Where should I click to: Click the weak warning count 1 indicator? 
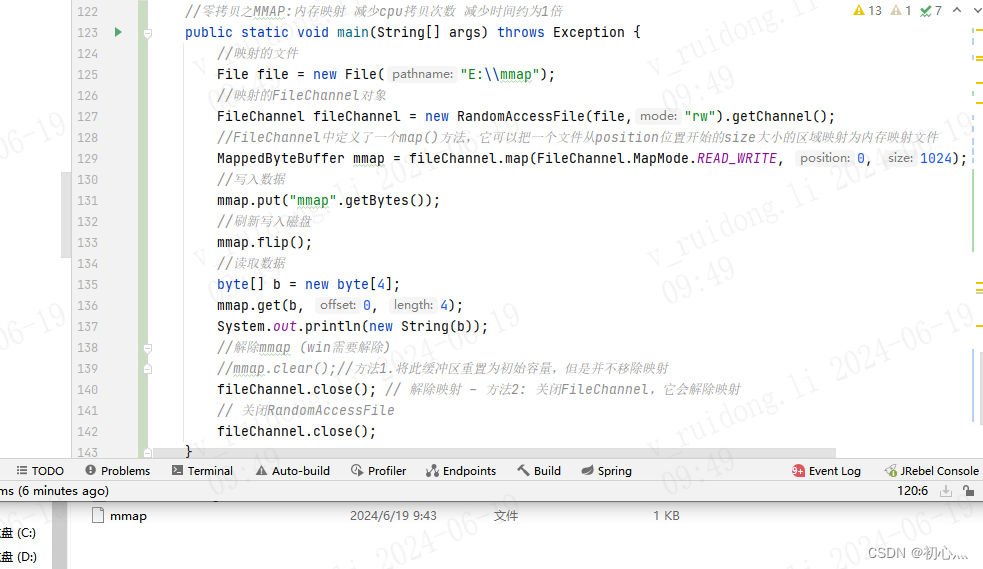click(x=901, y=11)
